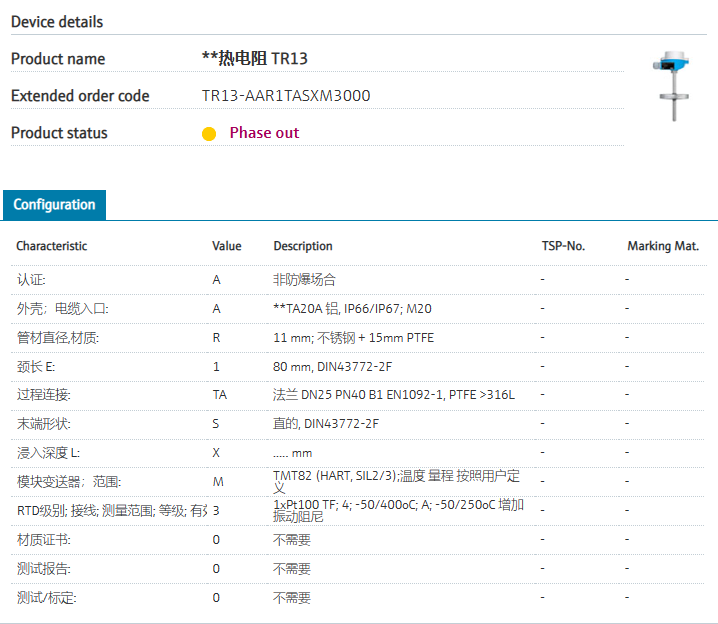Click the 1xPt100 TF RTD description
This screenshot has width=718, height=624.
[397, 510]
